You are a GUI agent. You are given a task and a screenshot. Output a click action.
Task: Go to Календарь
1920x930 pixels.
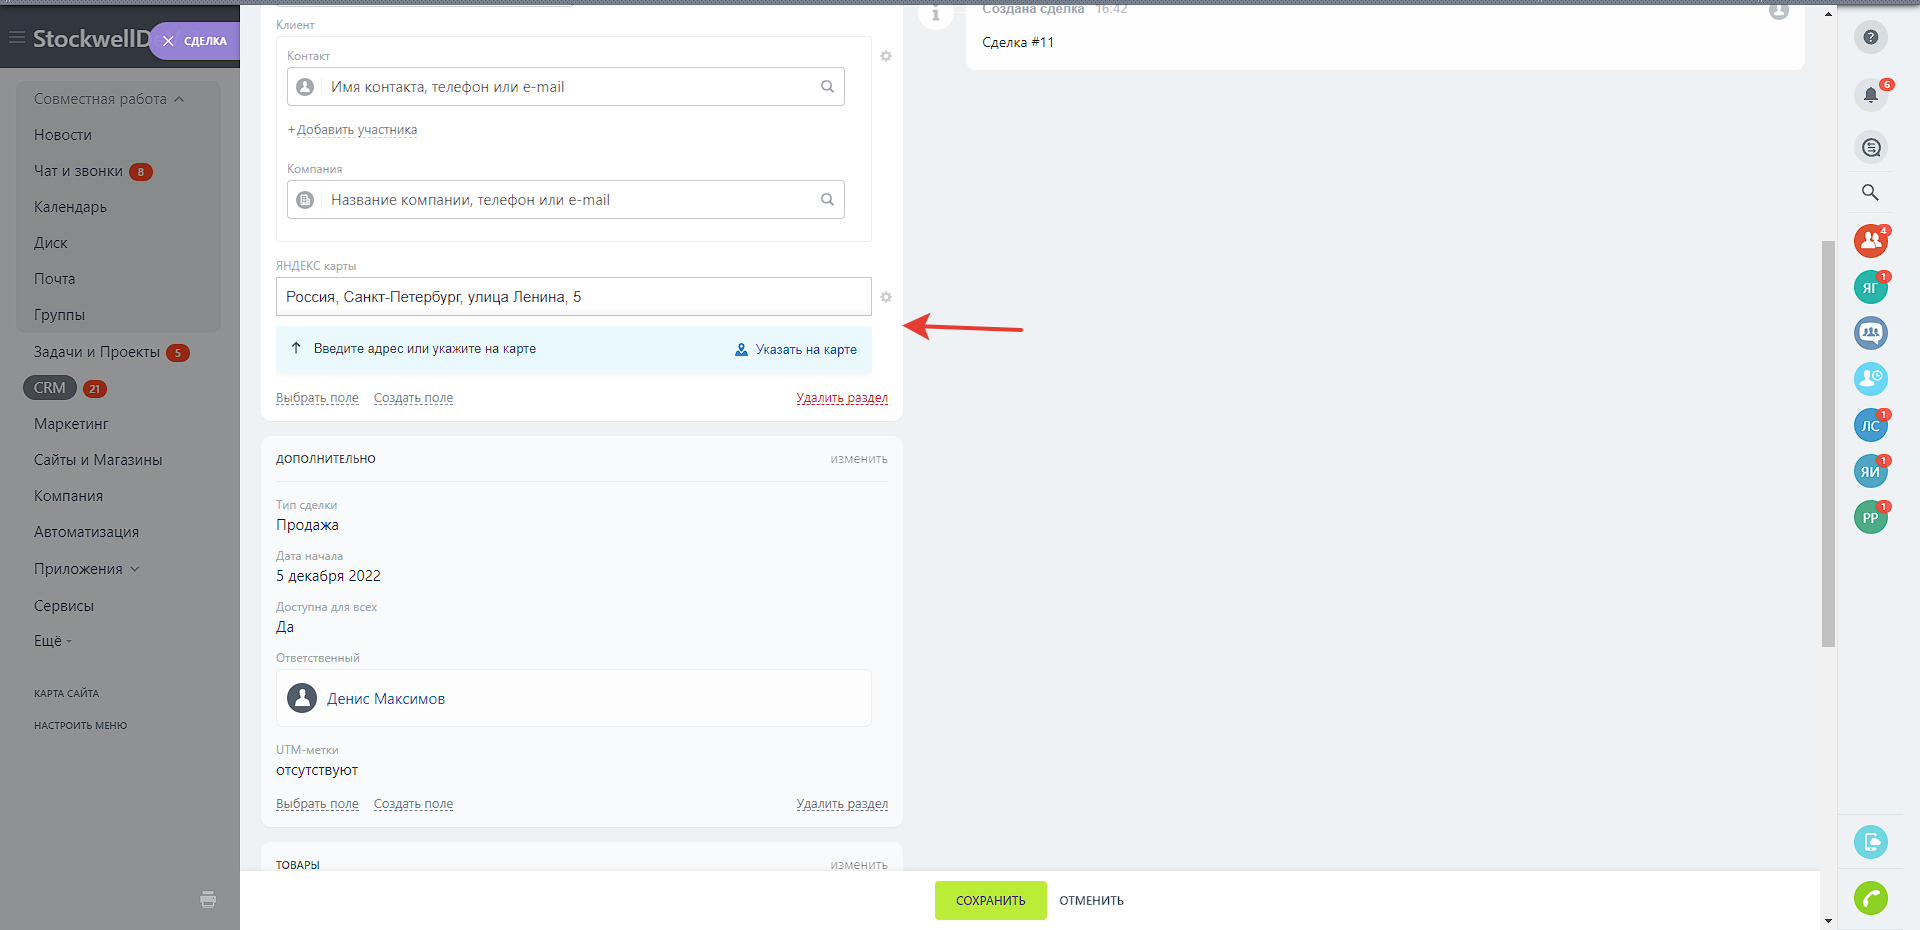pyautogui.click(x=70, y=207)
